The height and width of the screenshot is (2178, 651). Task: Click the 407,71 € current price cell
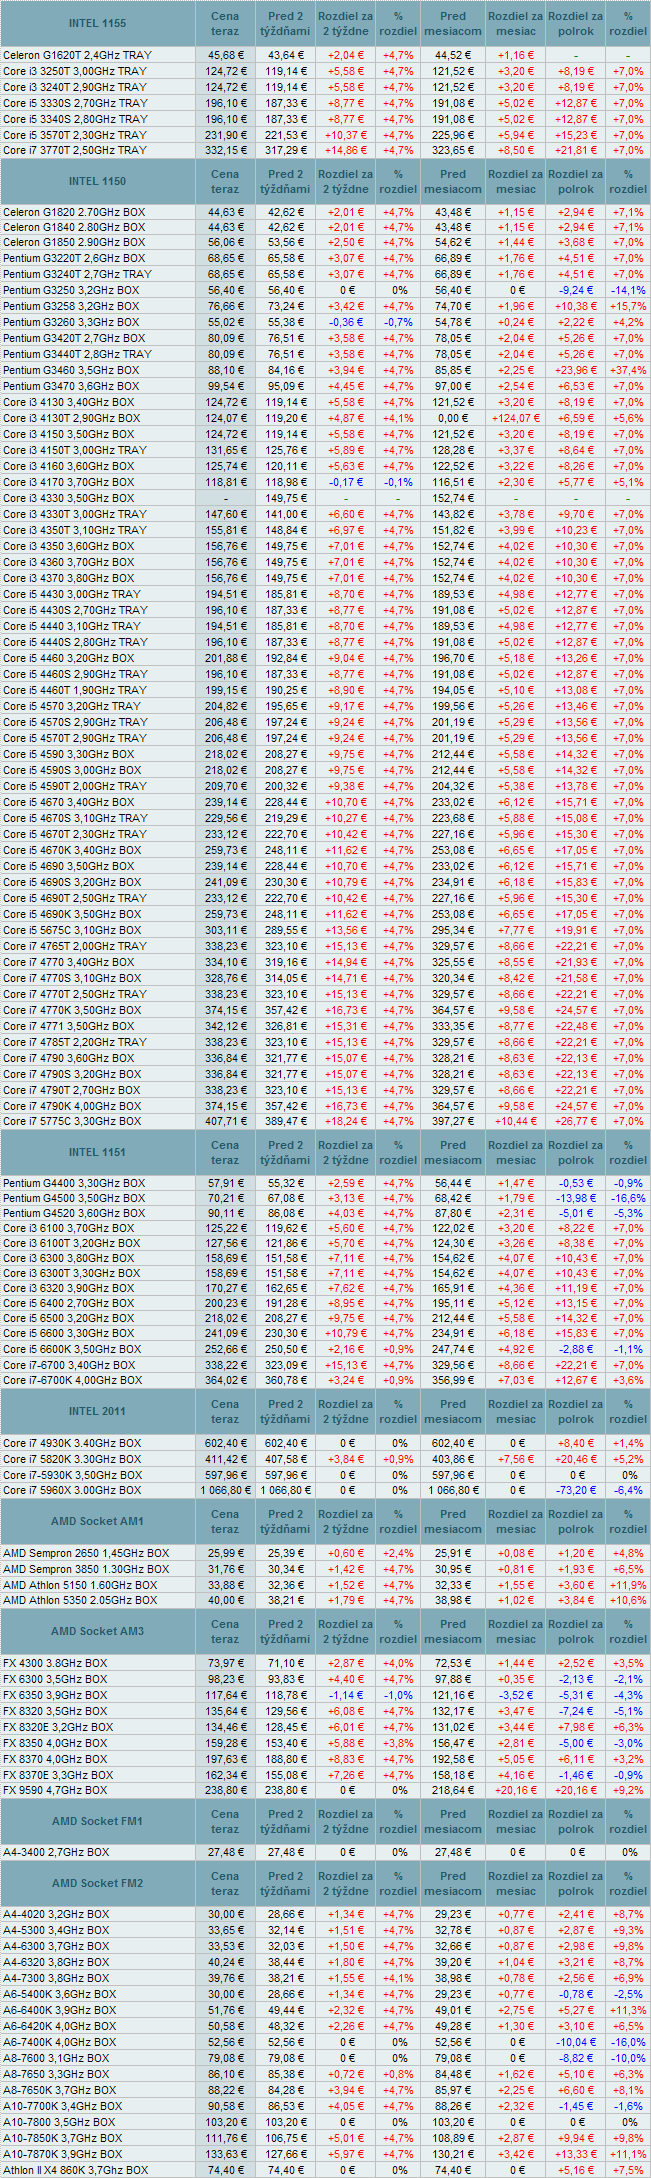(226, 1122)
